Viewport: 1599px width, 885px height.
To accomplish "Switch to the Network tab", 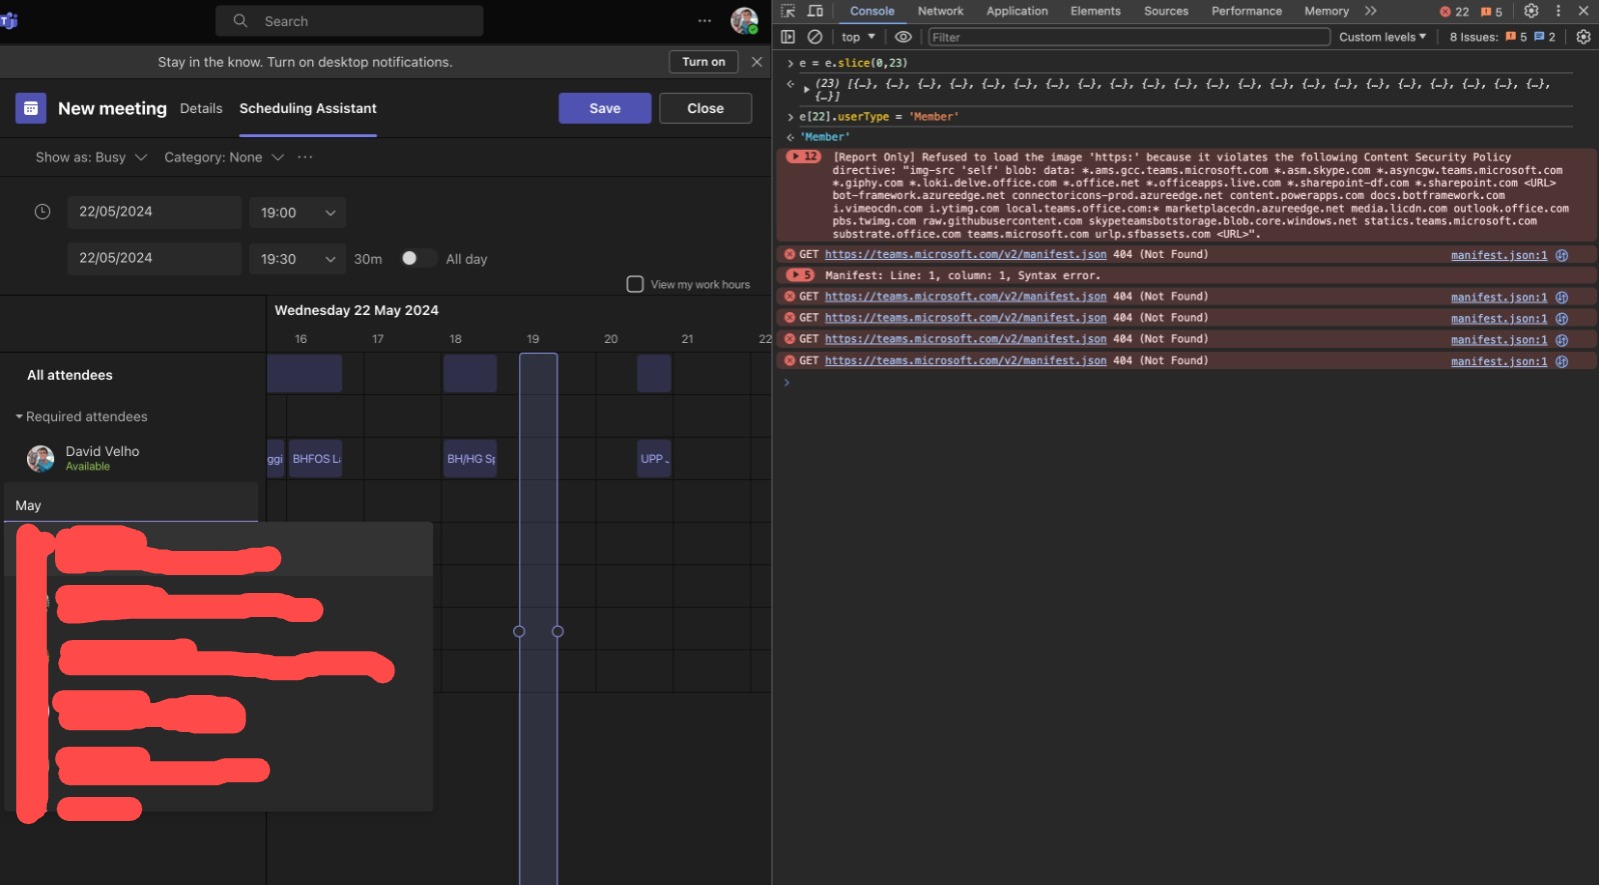I will click(x=940, y=11).
